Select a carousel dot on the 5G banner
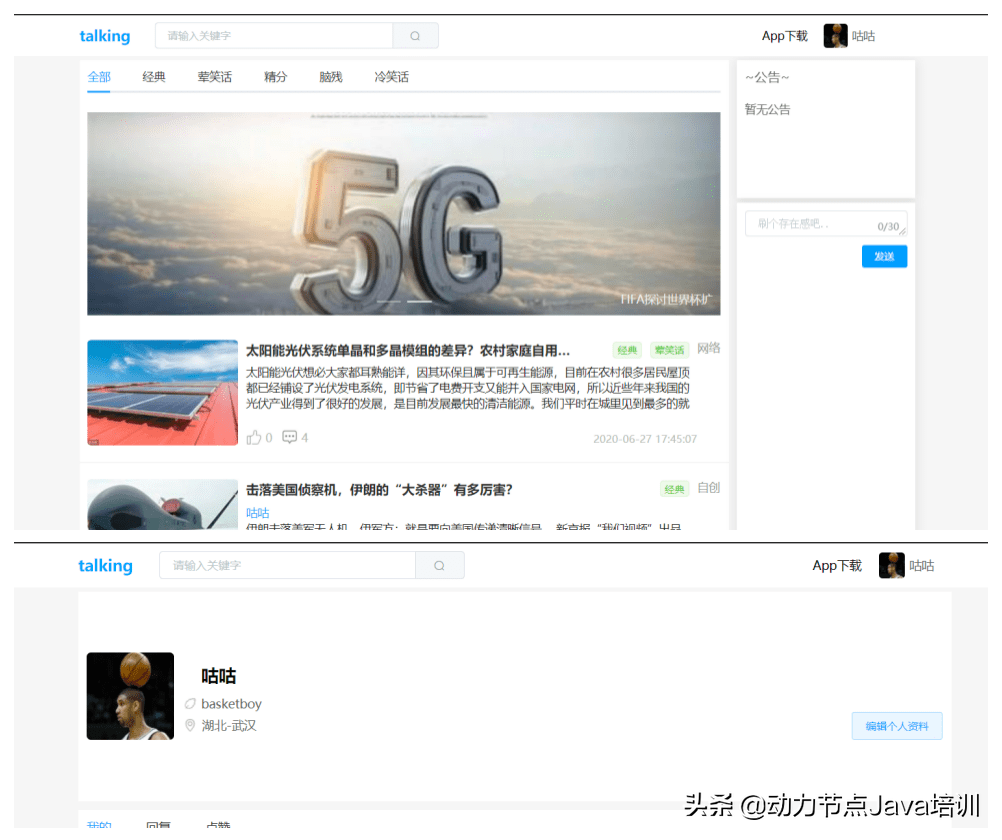 418,299
